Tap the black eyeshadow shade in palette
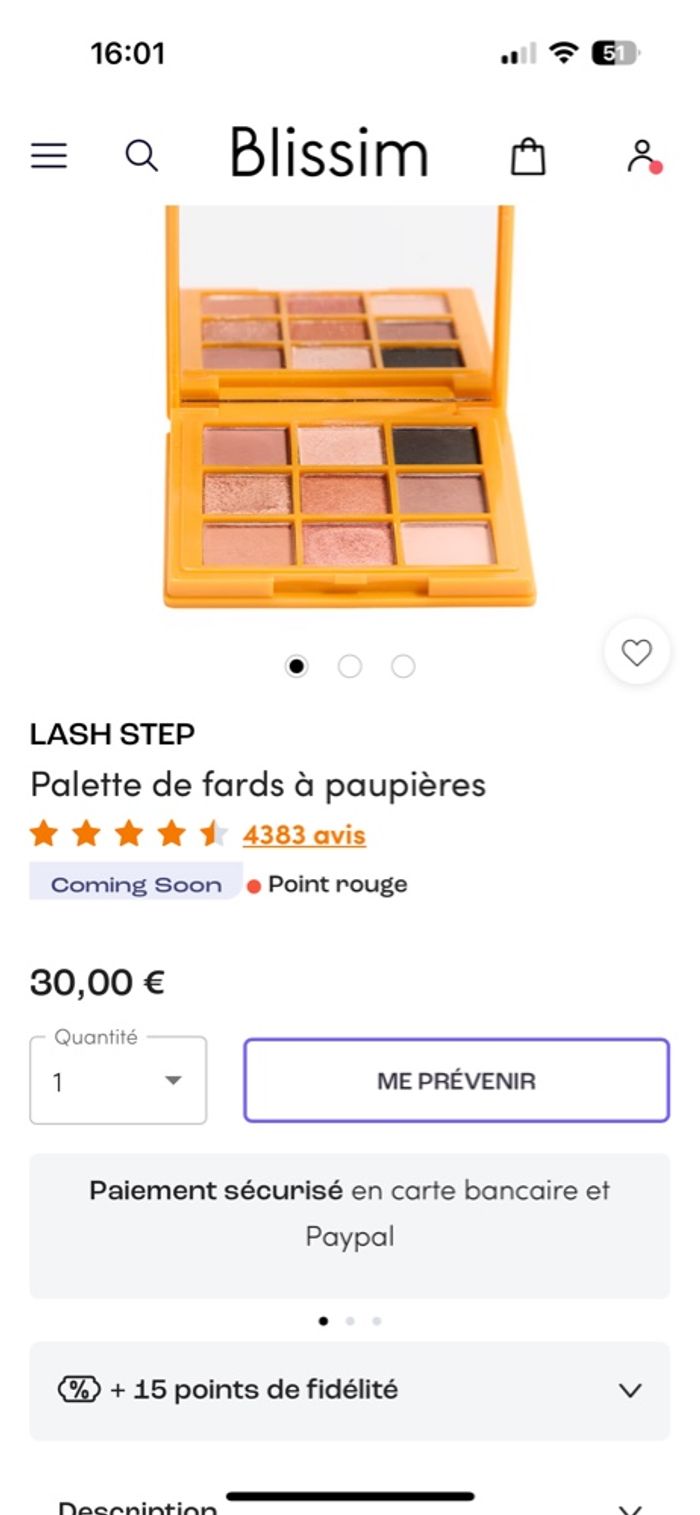700x1515 pixels. [436, 445]
